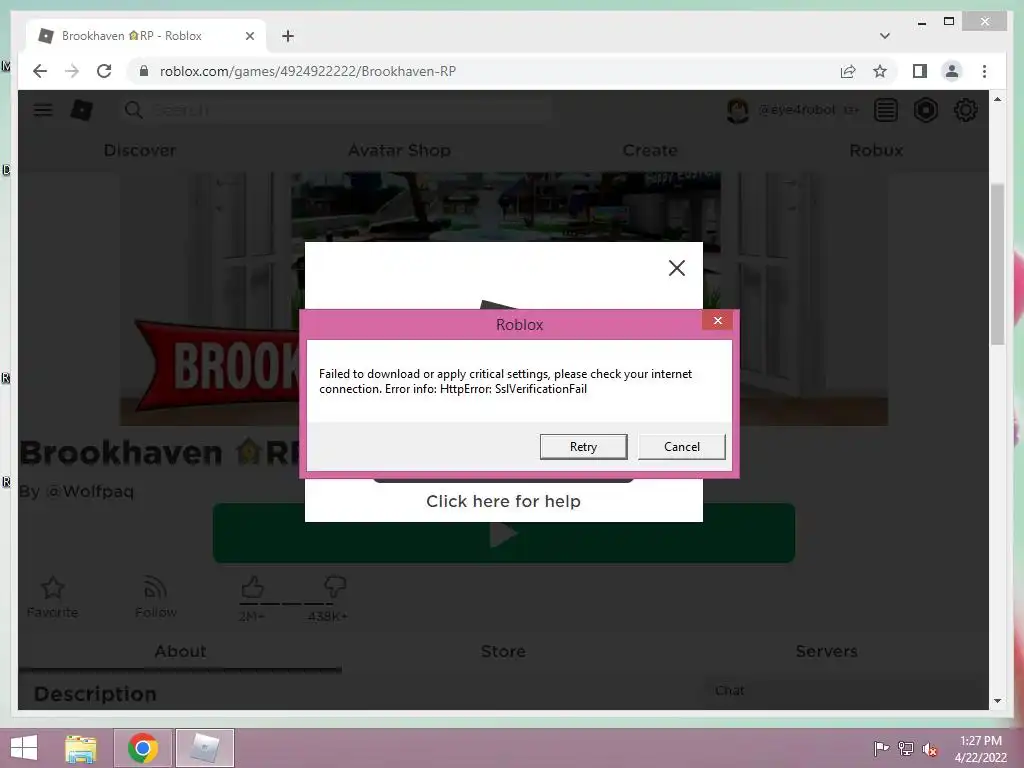Switch to the Store tab
Viewport: 1024px width, 768px height.
(x=503, y=651)
